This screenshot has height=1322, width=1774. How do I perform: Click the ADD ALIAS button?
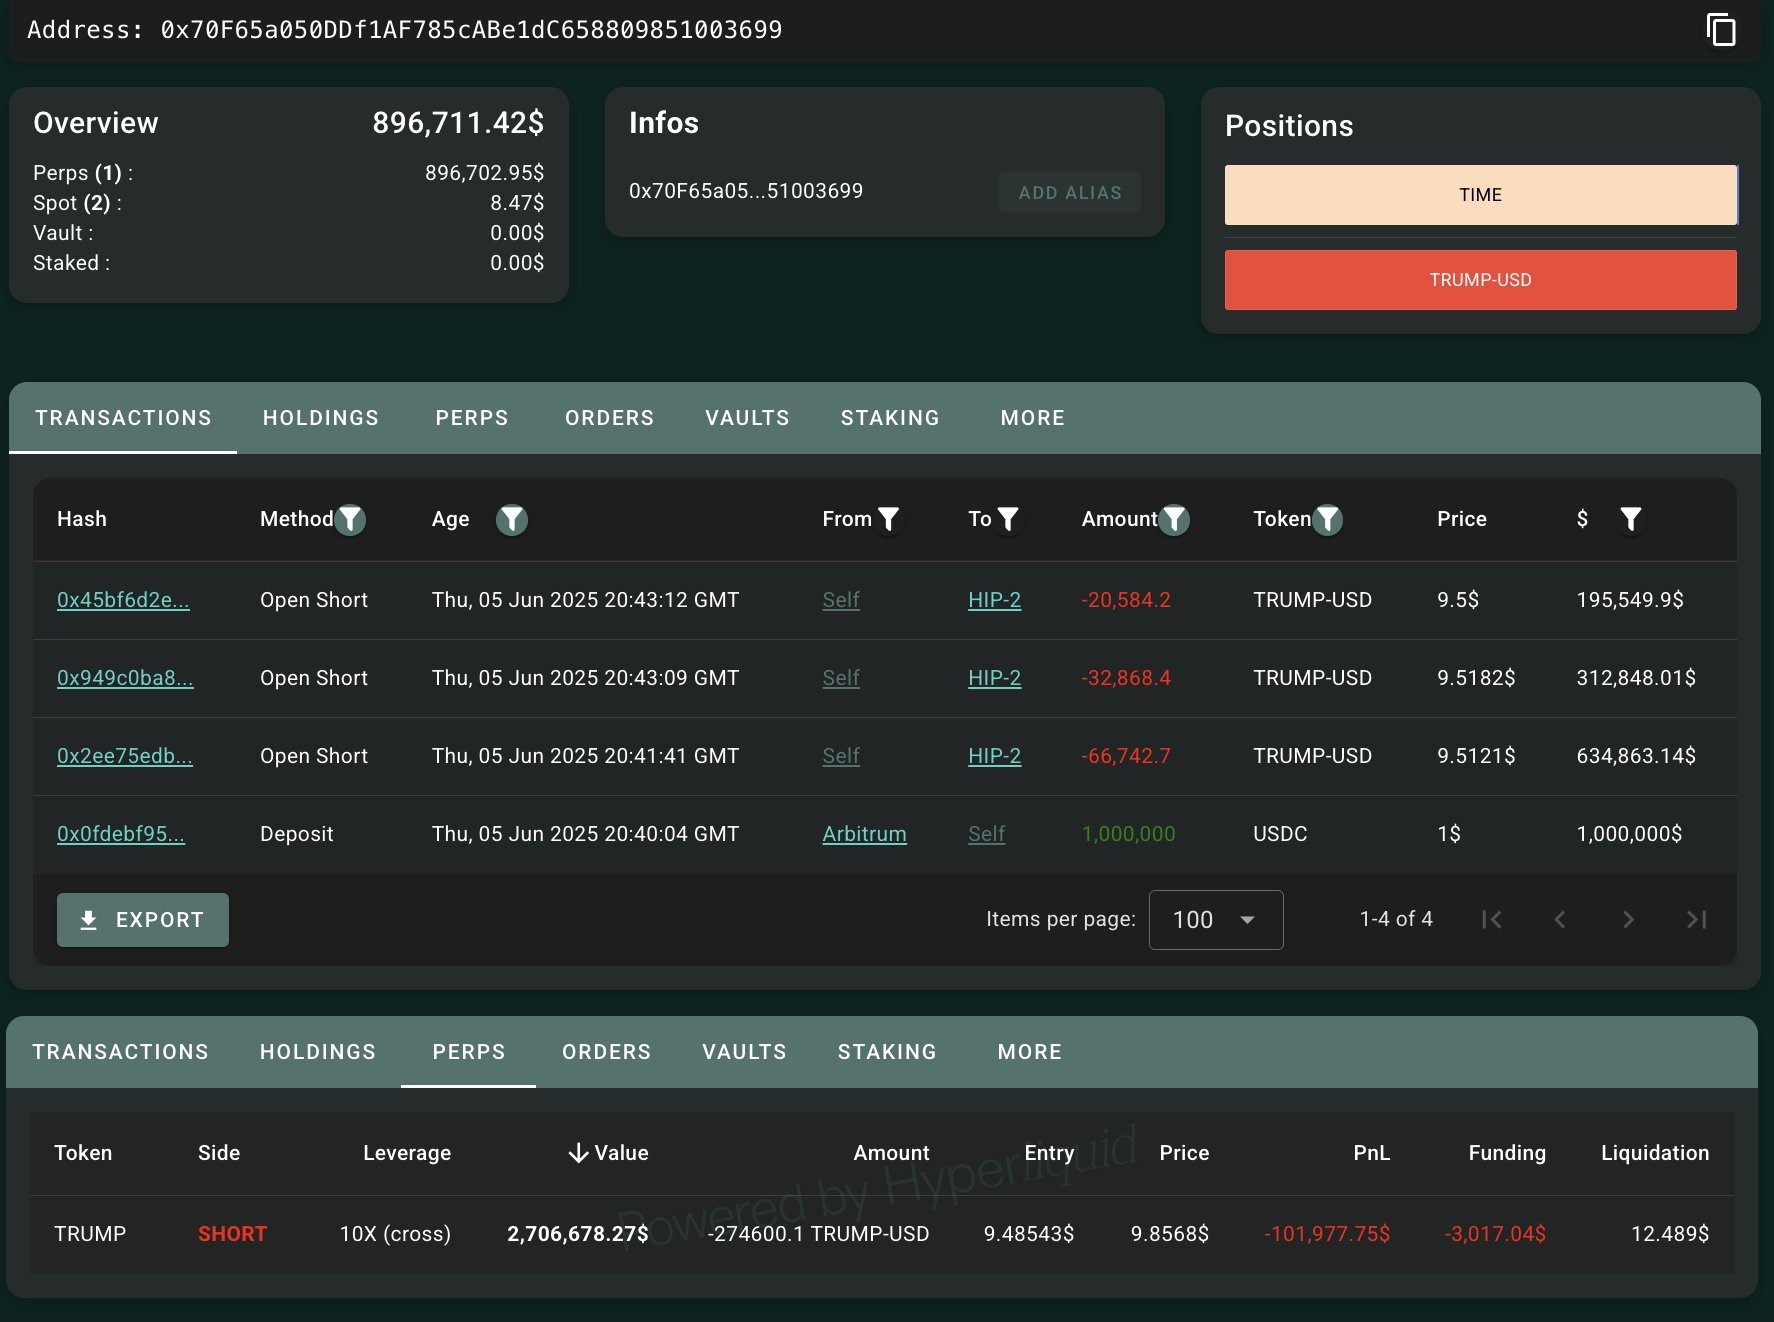[x=1070, y=192]
